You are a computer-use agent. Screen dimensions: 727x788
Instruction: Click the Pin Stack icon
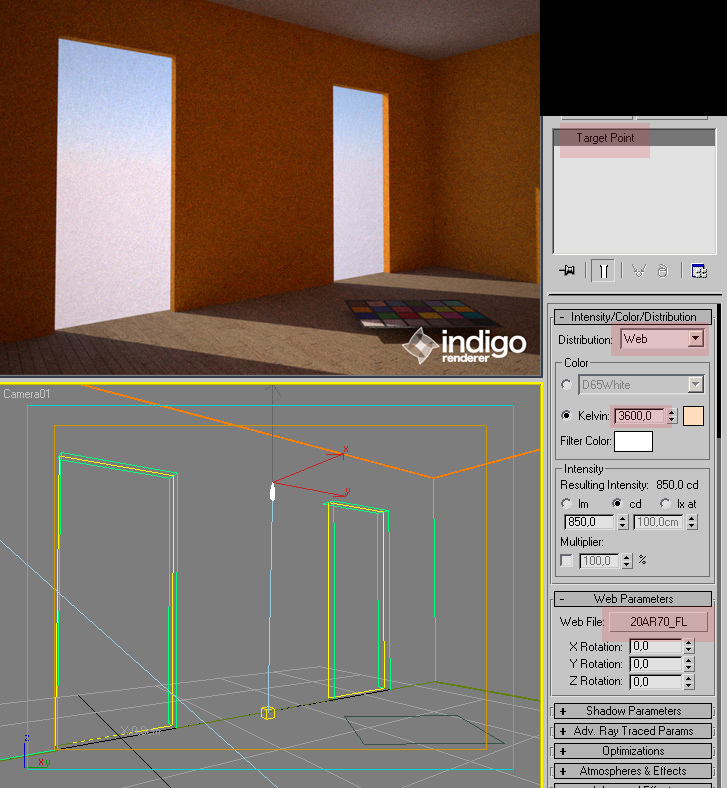568,271
